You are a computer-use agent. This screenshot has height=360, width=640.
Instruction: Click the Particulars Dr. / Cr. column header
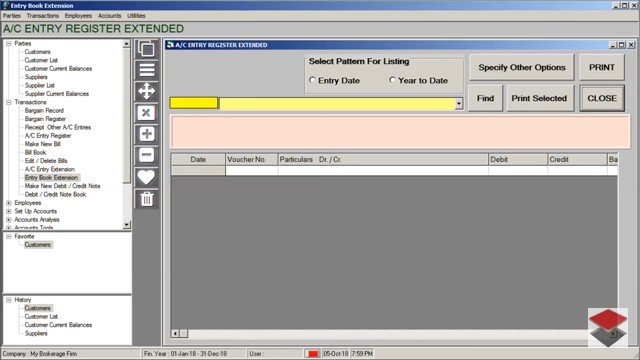(x=383, y=160)
